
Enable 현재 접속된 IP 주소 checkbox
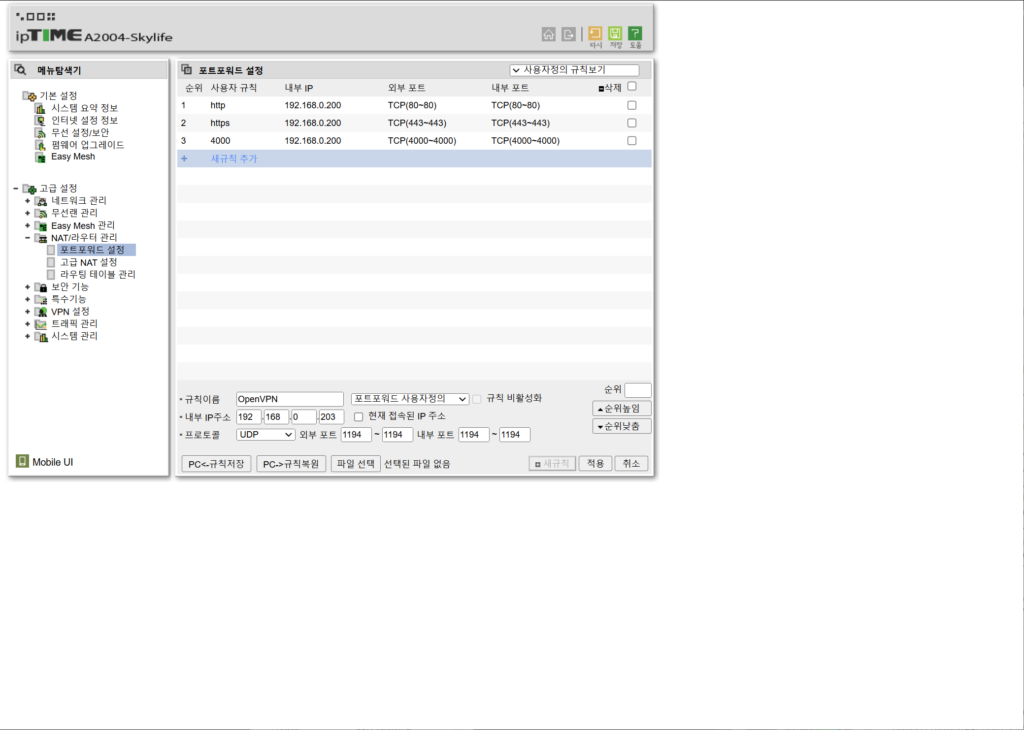pos(359,416)
